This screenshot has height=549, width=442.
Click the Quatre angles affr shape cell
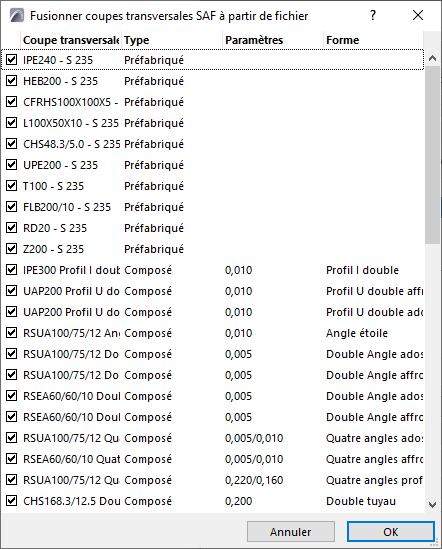pos(374,459)
